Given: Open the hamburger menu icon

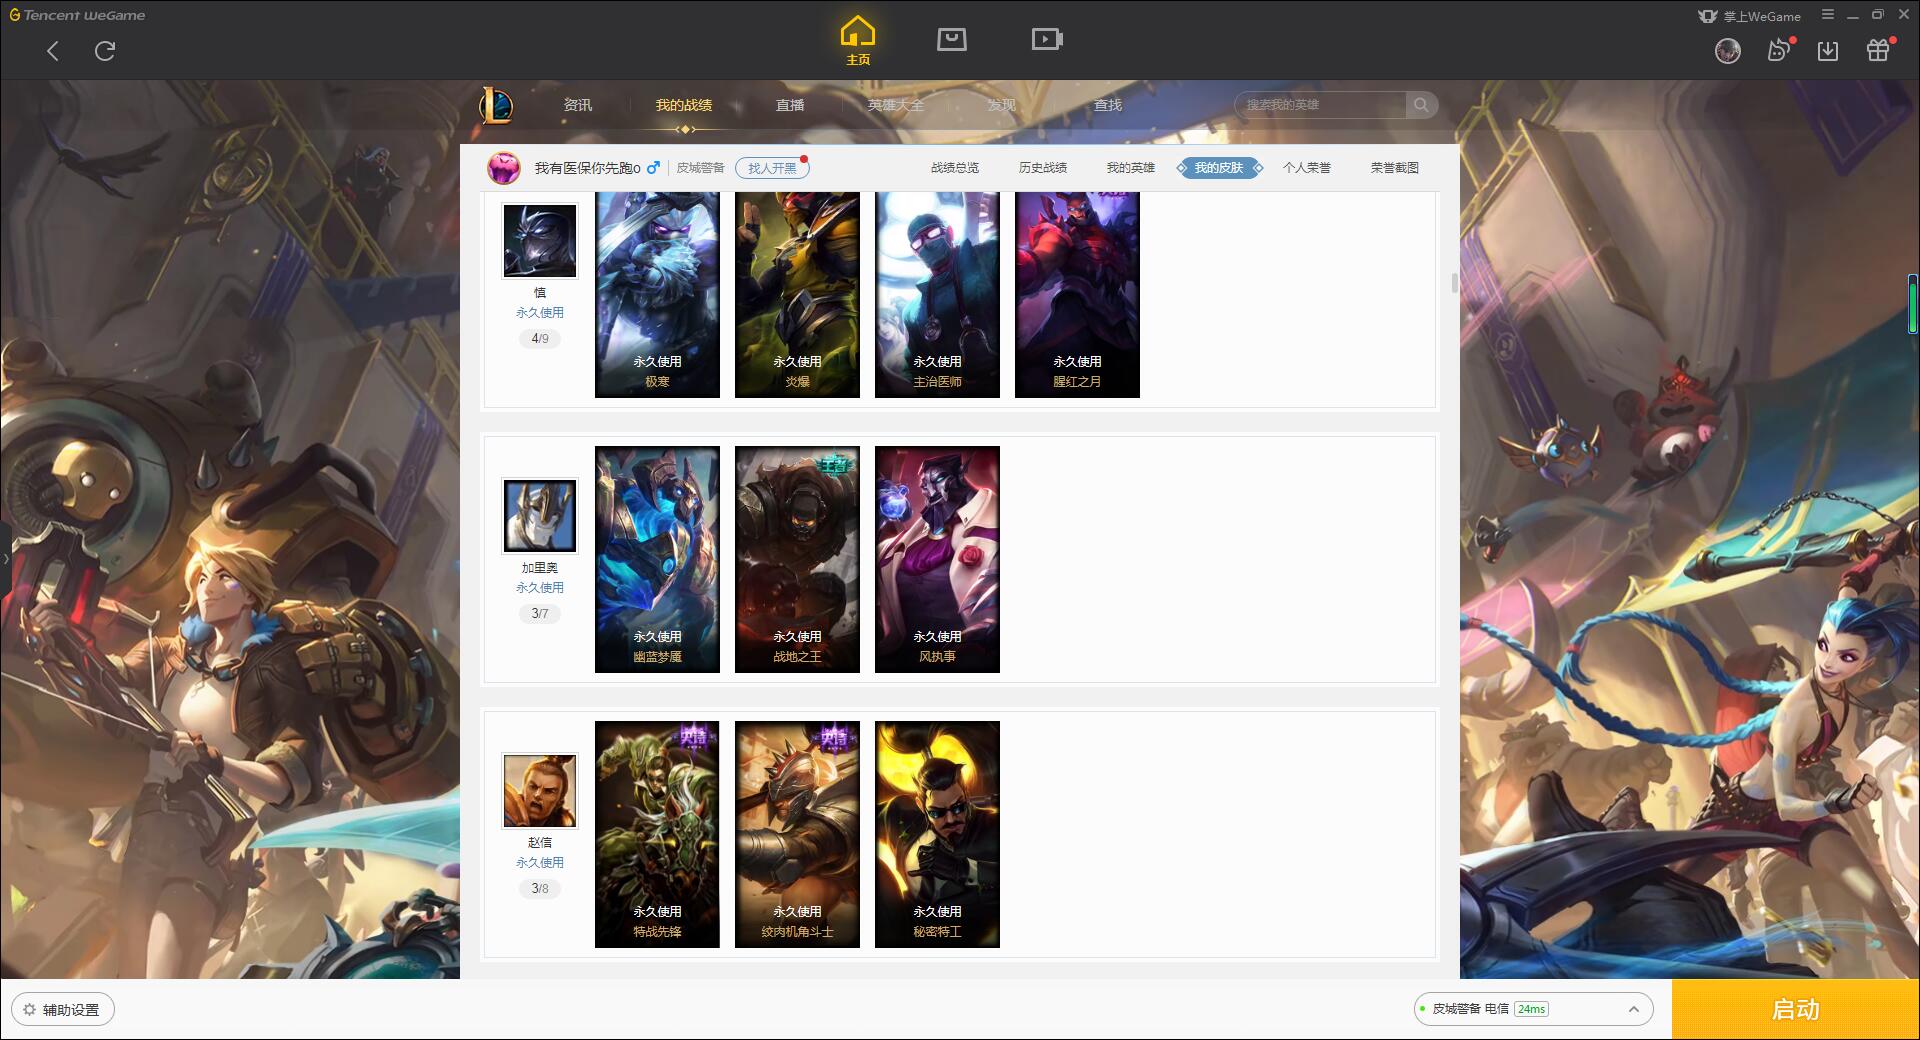Looking at the screenshot, I should tap(1828, 15).
